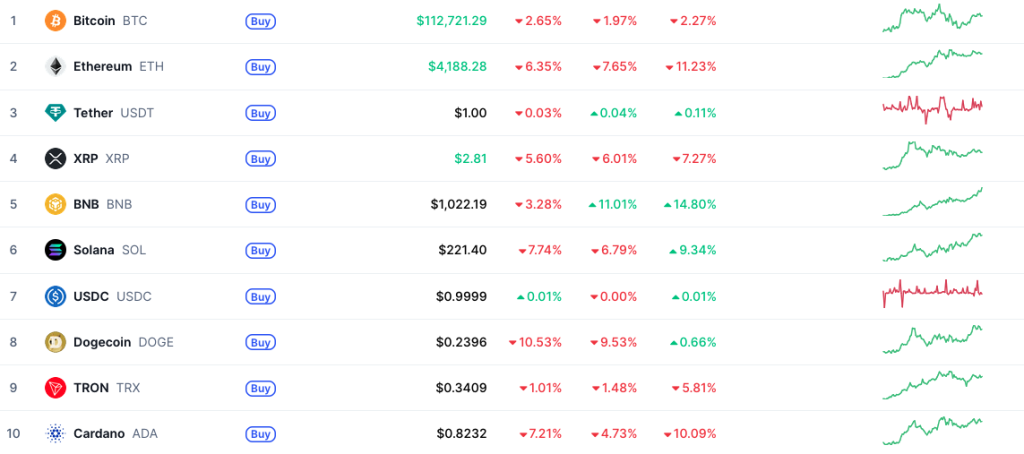1024x454 pixels.
Task: Click the Bitcoin coin logo icon
Action: tap(55, 20)
